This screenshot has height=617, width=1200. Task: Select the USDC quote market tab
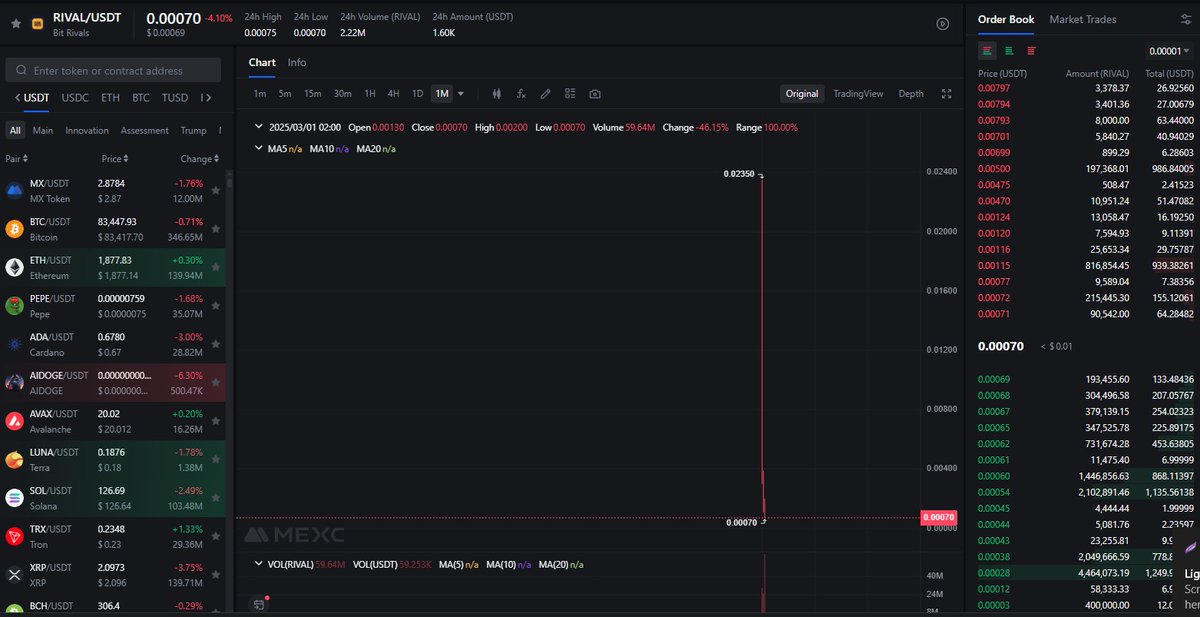tap(75, 98)
